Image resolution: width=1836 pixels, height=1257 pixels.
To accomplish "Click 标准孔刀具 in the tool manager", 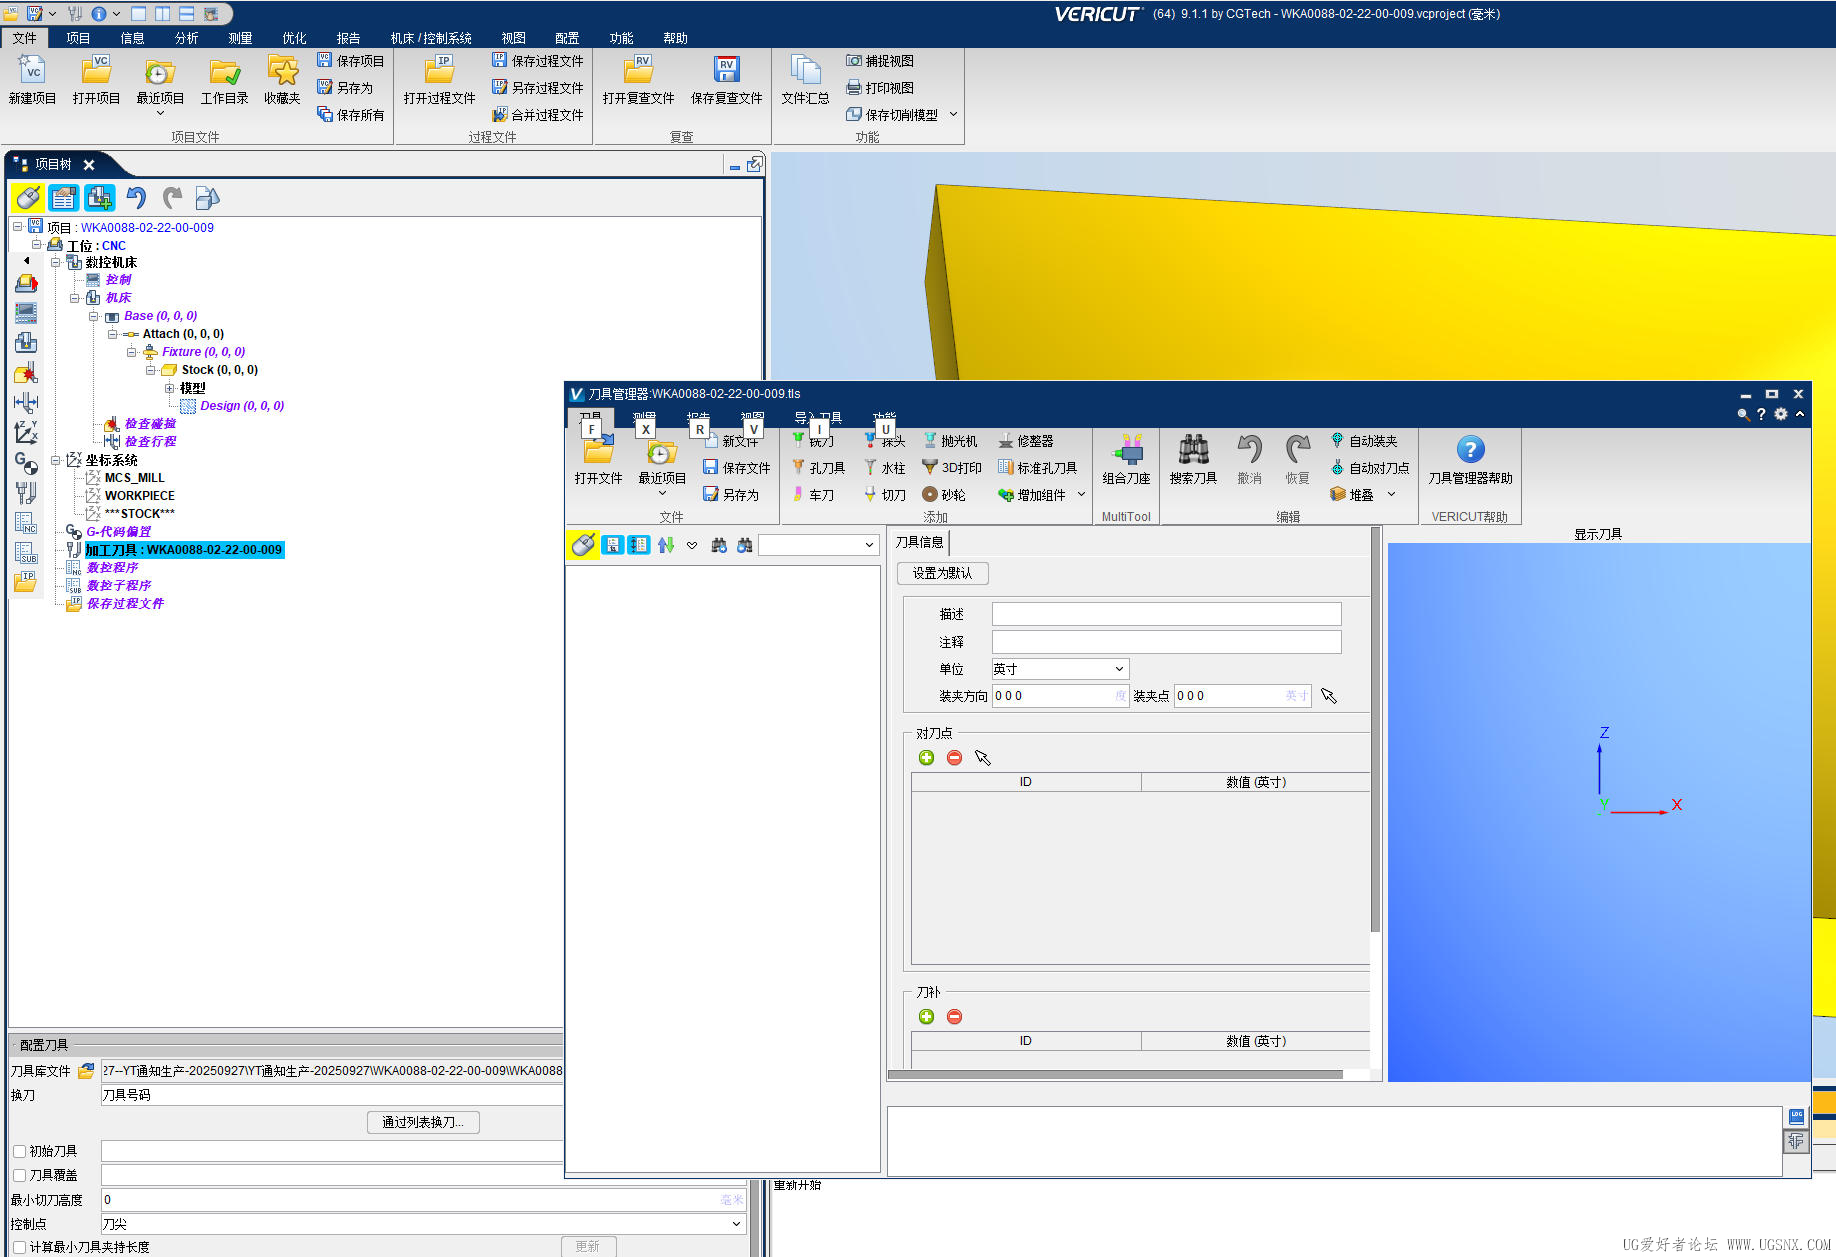I will pos(1038,468).
